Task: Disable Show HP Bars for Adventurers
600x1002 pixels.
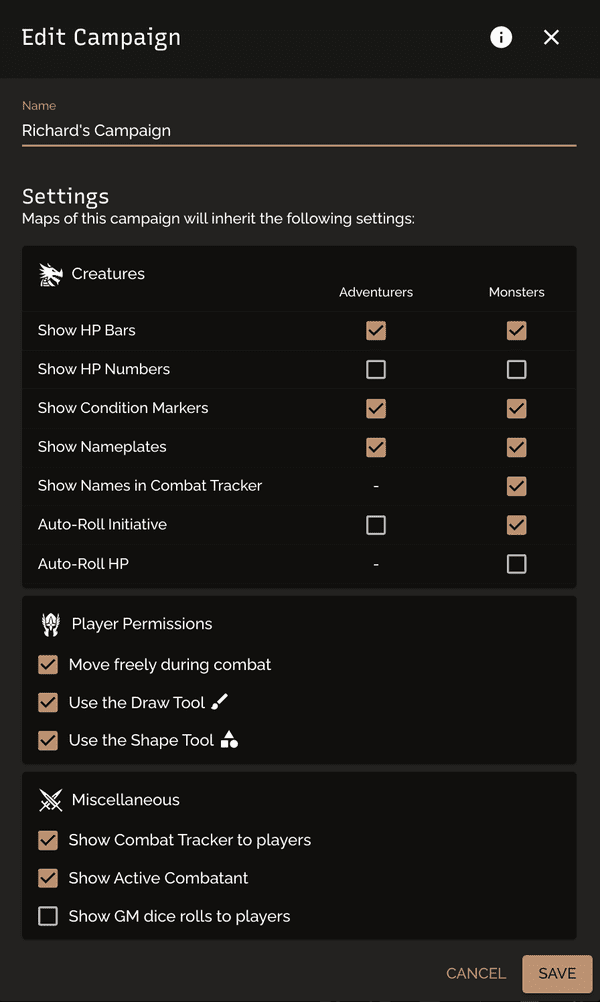Action: (x=376, y=330)
